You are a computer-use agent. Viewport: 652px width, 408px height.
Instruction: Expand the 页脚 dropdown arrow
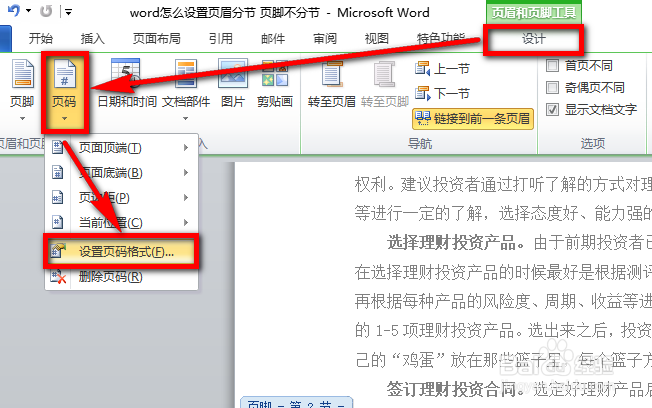coord(22,119)
